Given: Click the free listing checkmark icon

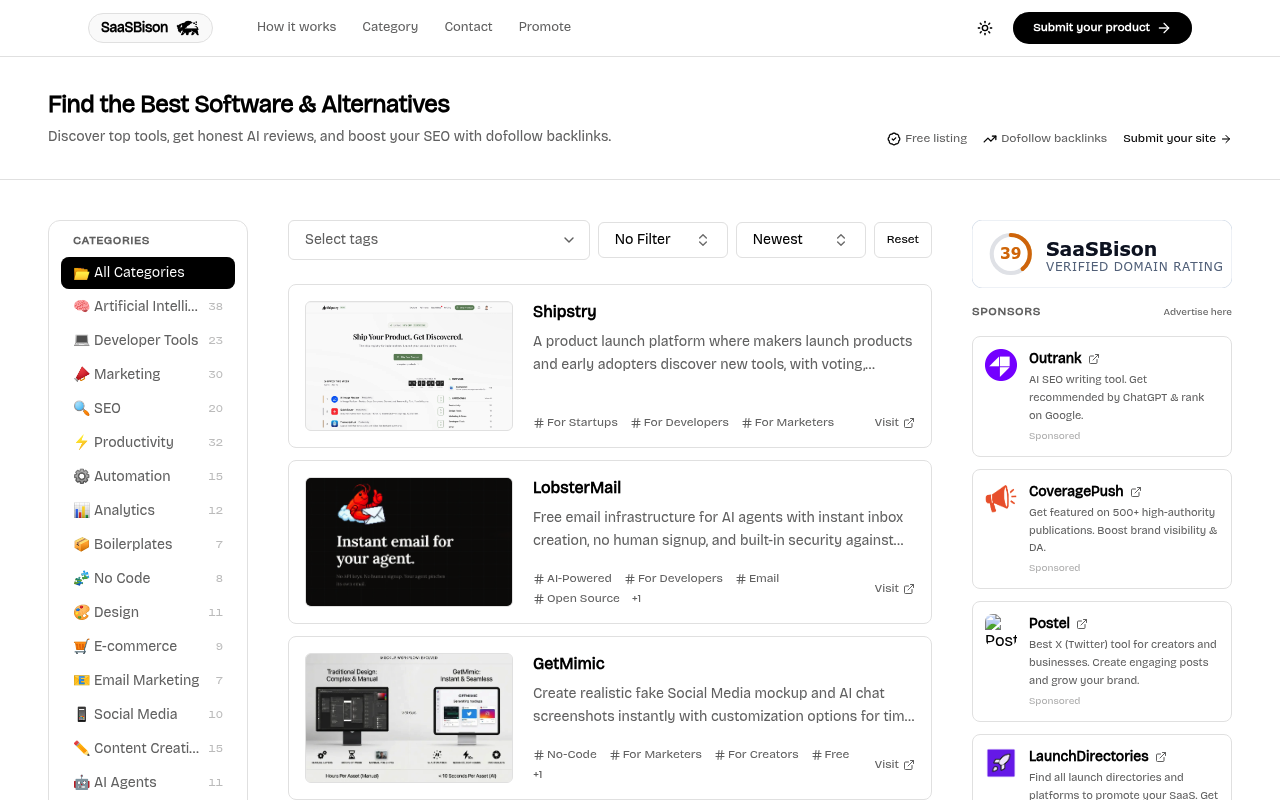Looking at the screenshot, I should point(894,139).
